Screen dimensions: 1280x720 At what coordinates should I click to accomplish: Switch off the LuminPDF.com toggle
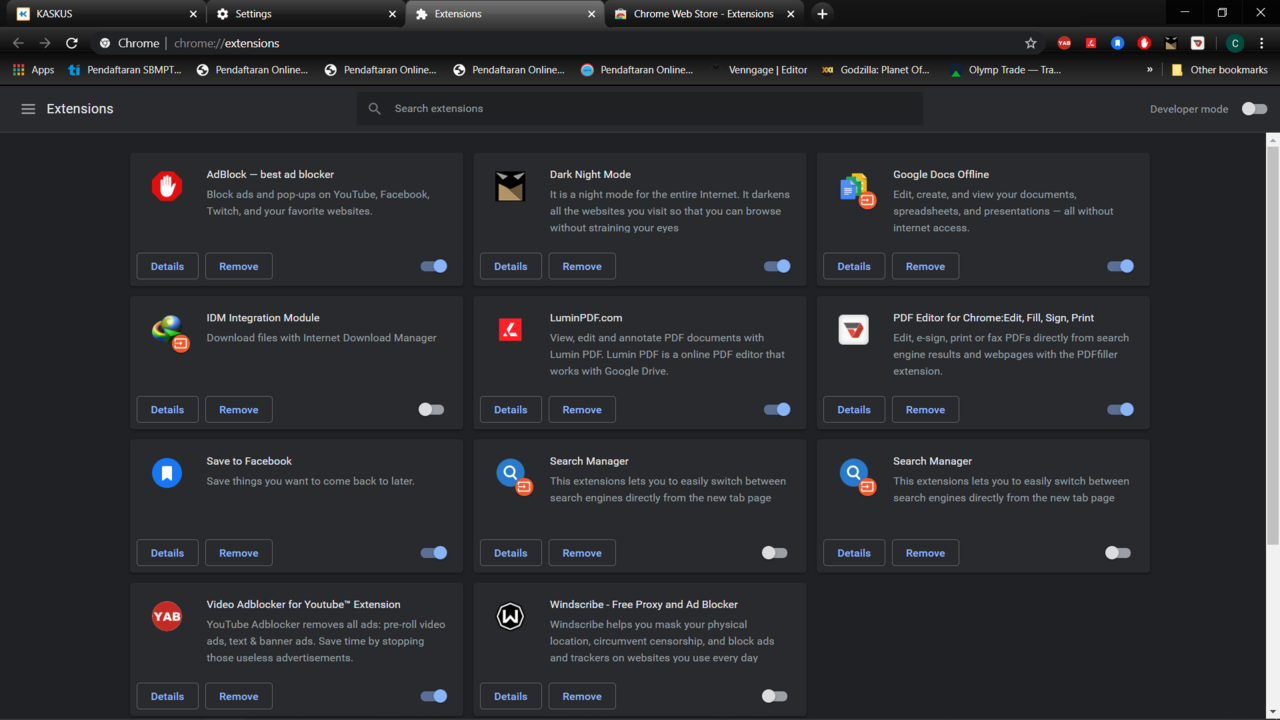click(x=777, y=409)
